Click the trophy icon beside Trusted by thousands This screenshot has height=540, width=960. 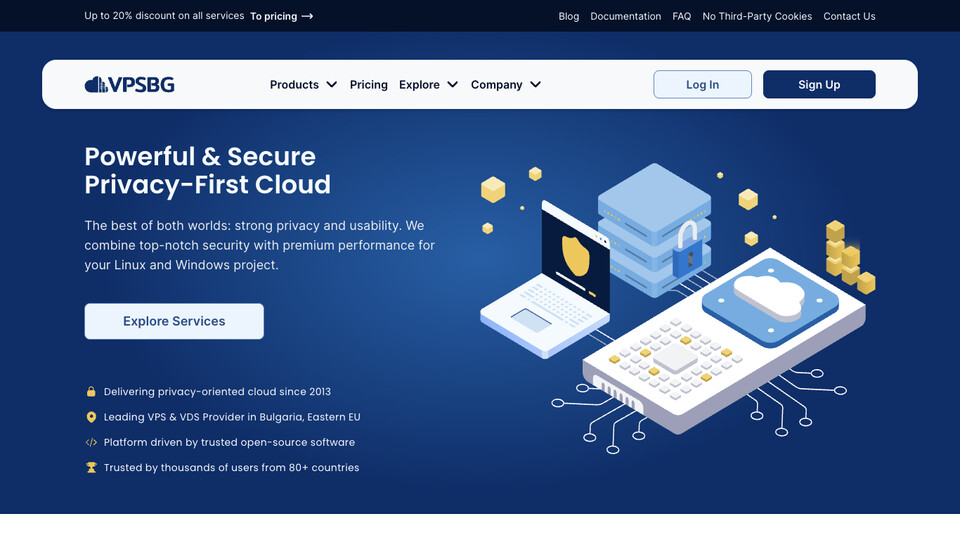pyautogui.click(x=91, y=467)
